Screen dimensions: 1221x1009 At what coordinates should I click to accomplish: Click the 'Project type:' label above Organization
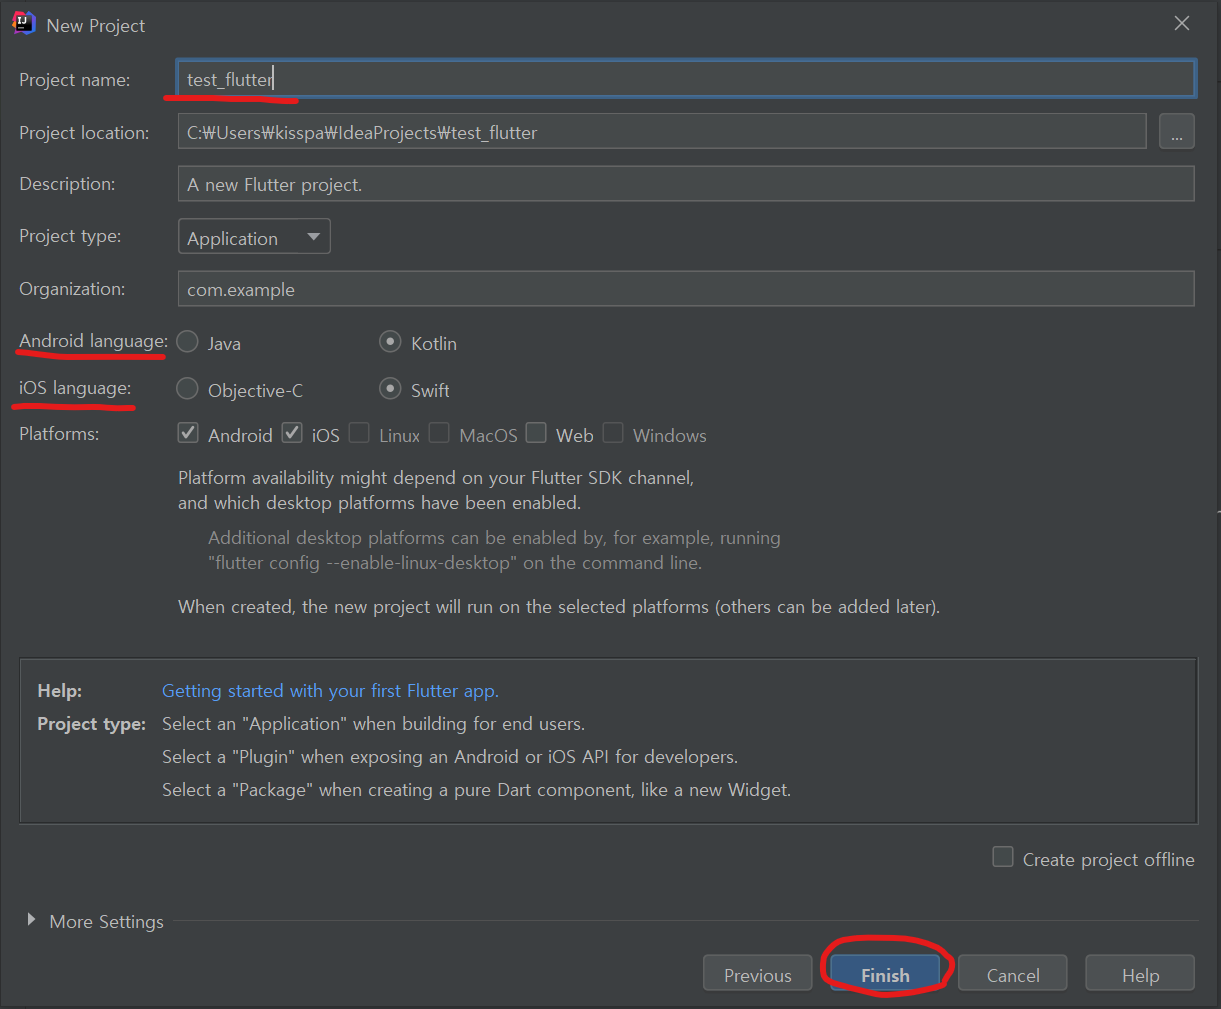[70, 236]
